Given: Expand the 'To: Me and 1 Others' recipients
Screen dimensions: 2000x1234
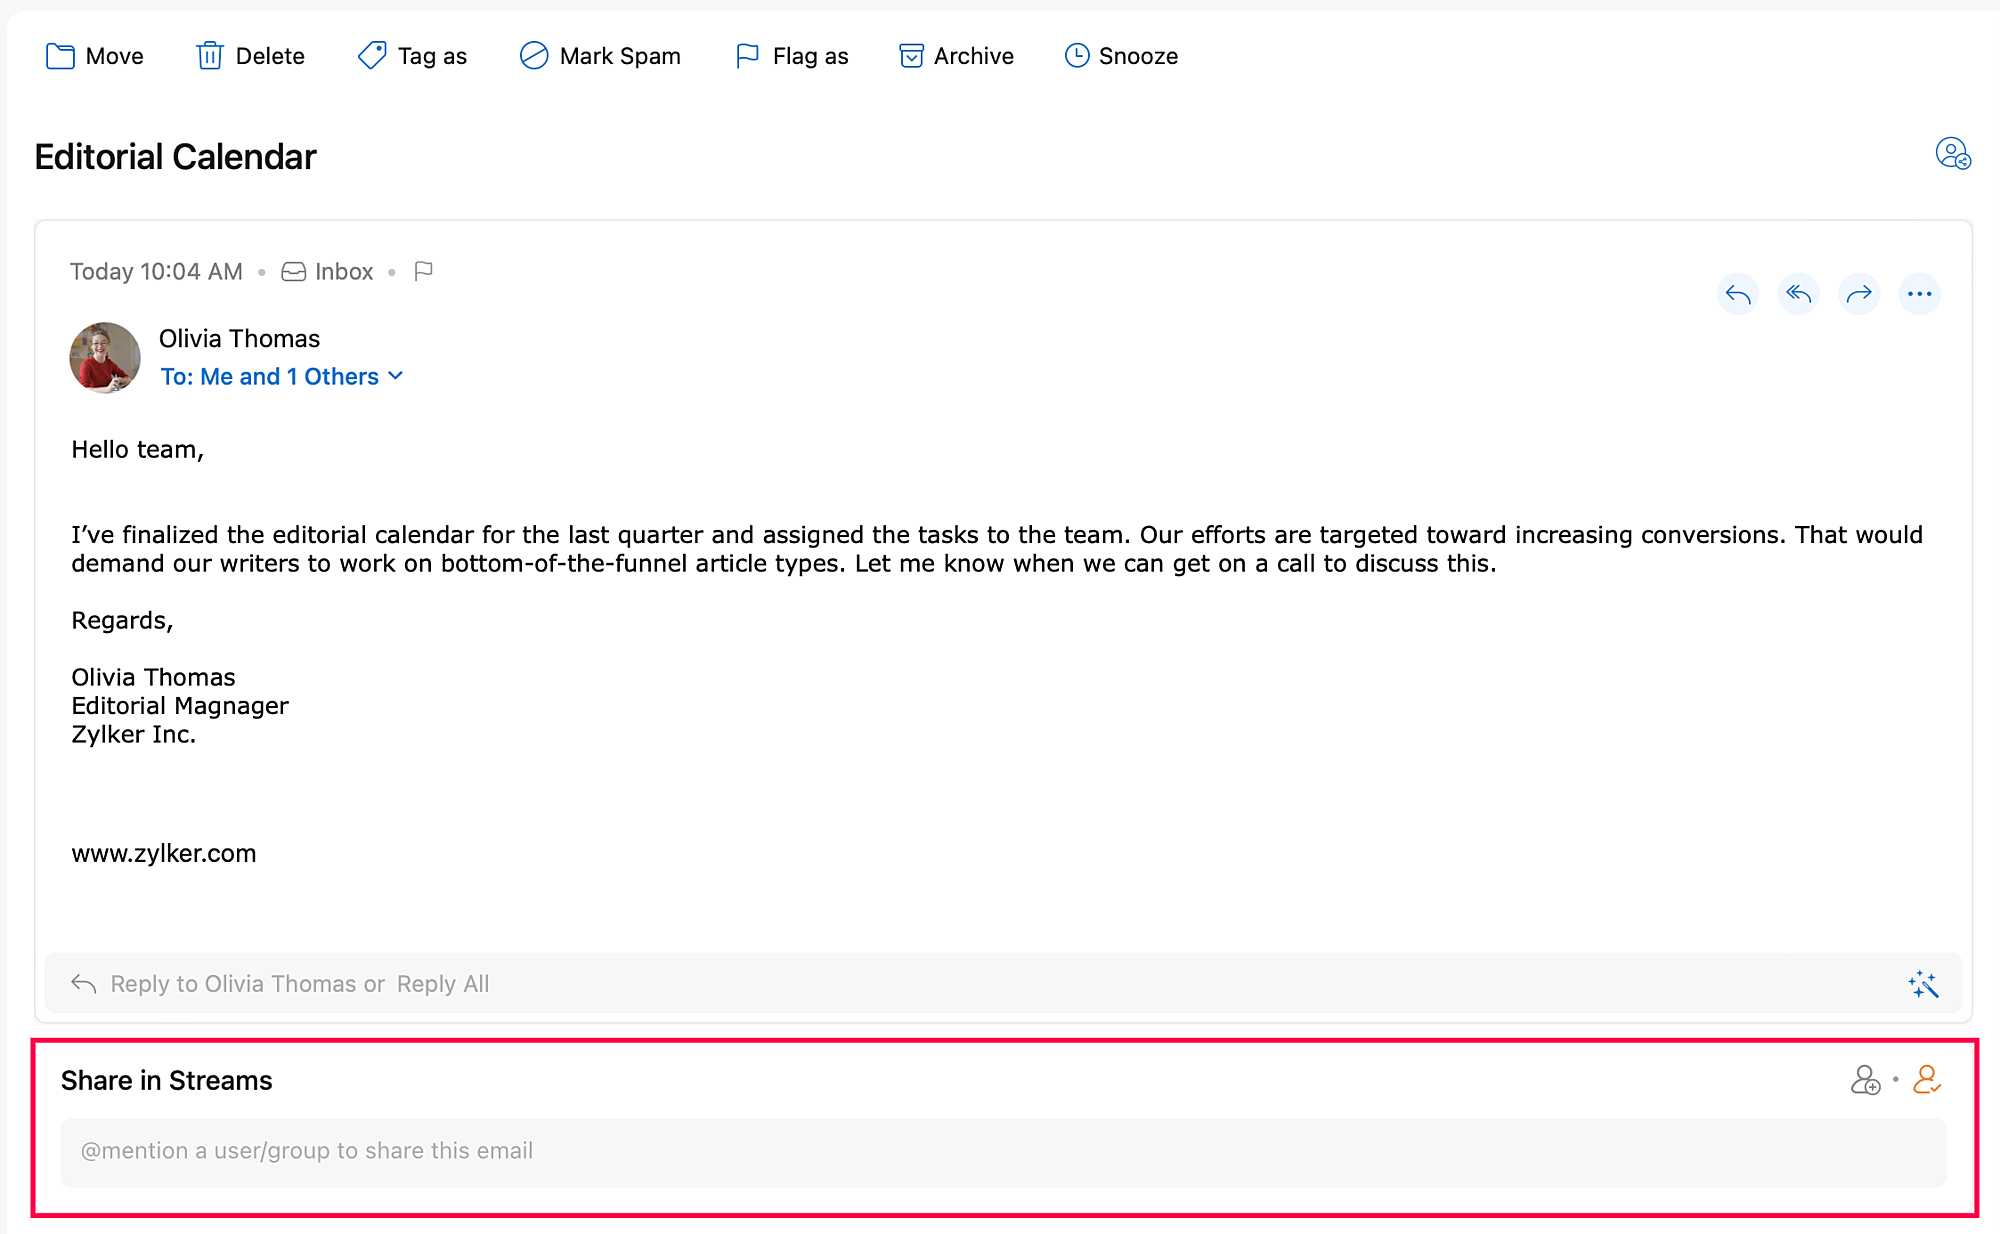Looking at the screenshot, I should click(282, 376).
